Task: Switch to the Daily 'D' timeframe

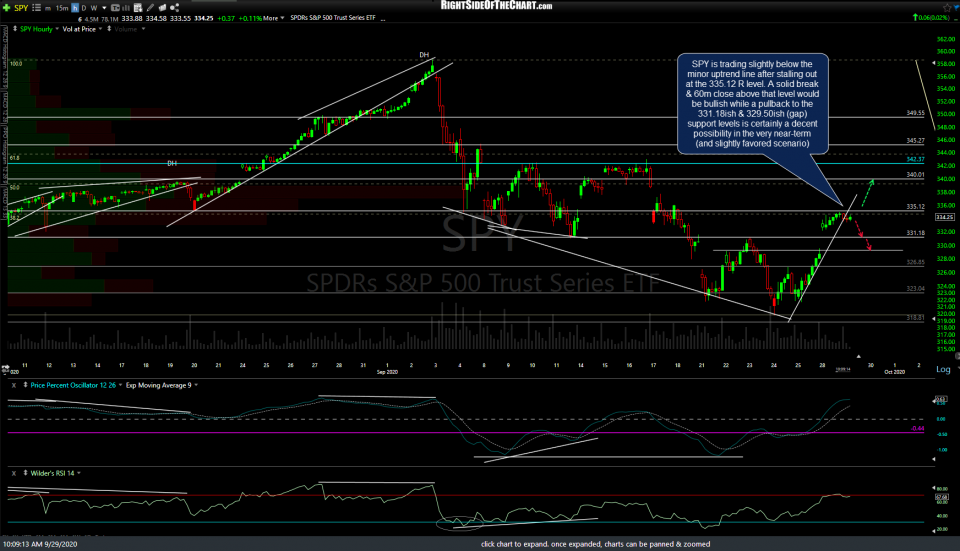Action: (84, 8)
